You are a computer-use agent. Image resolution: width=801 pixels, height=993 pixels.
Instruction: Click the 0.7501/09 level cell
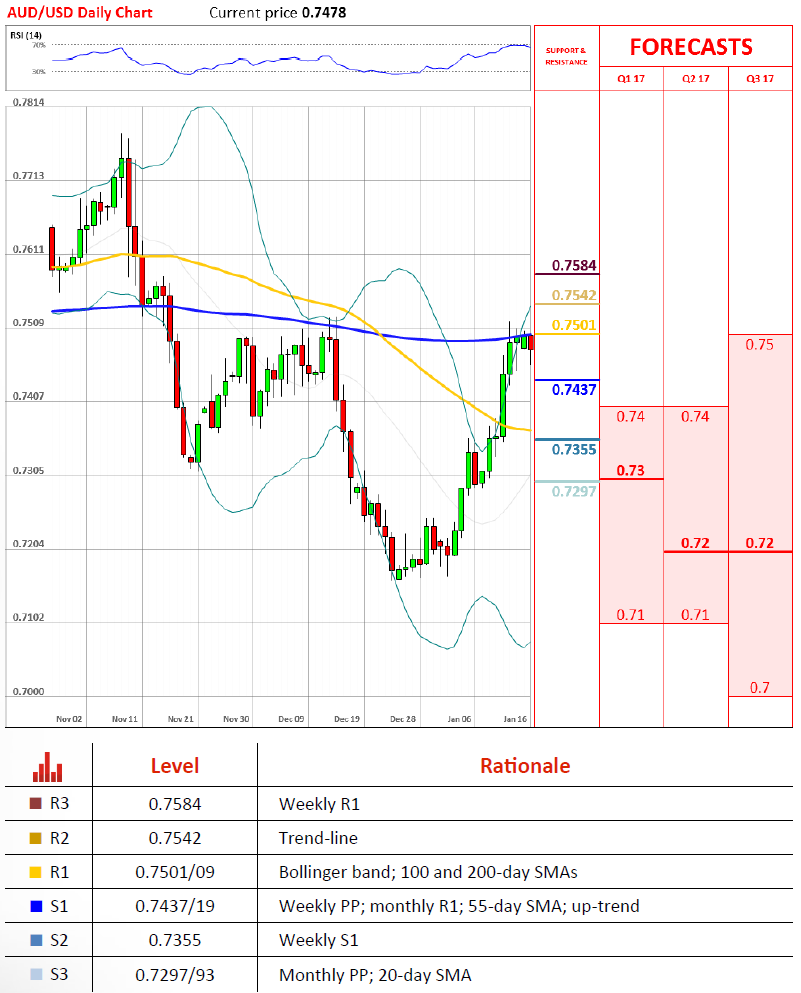175,873
